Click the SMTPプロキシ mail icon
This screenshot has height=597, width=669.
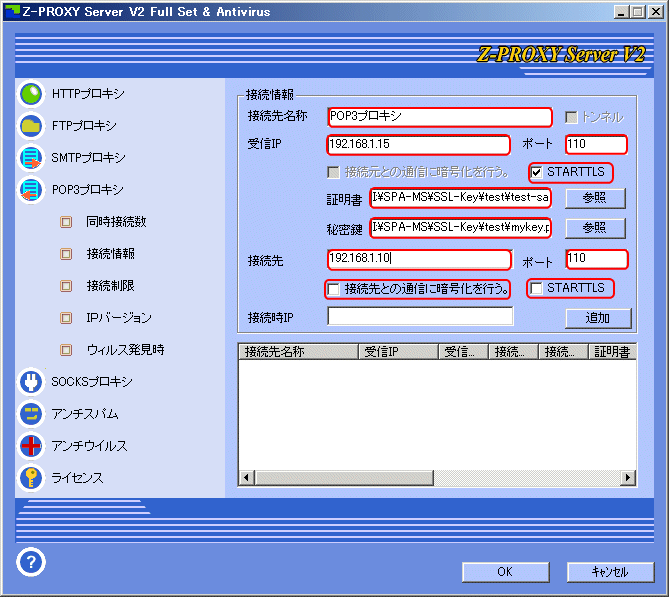pos(31,158)
